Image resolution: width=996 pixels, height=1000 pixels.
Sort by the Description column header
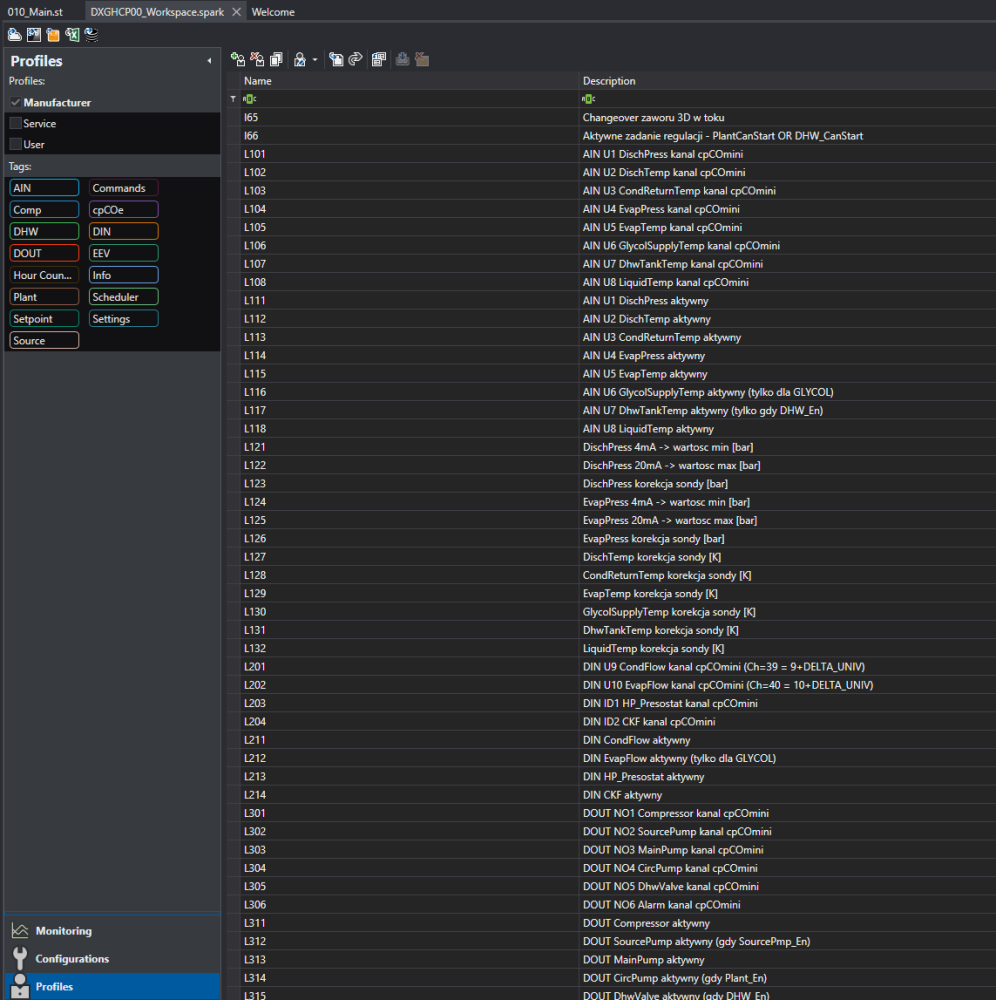pyautogui.click(x=787, y=81)
